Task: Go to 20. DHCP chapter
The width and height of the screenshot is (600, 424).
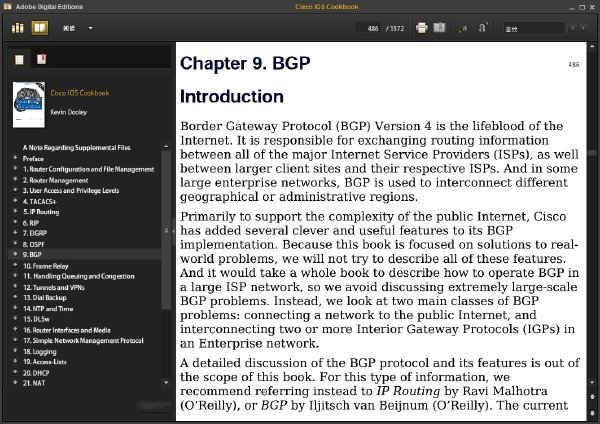Action: pyautogui.click(x=36, y=373)
